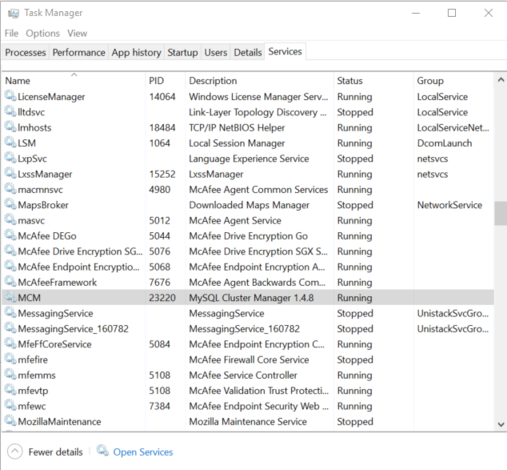The height and width of the screenshot is (470, 507).
Task: Click the macmnsvc service gear icon
Action: (10, 189)
